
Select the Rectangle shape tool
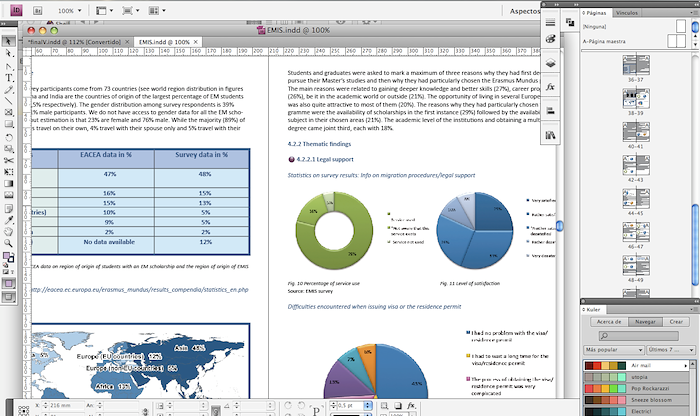(8, 124)
